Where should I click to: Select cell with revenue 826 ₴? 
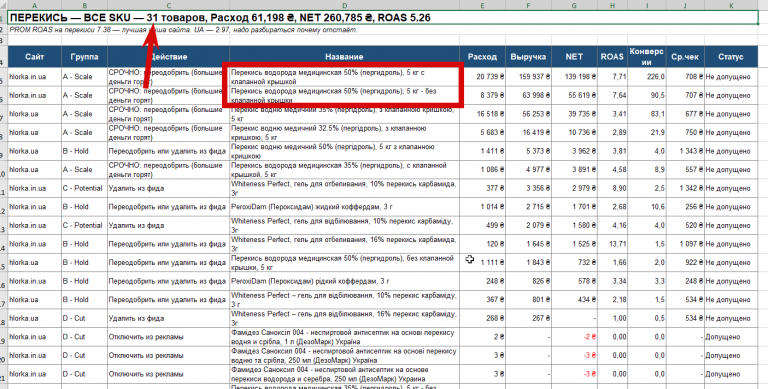click(x=528, y=281)
